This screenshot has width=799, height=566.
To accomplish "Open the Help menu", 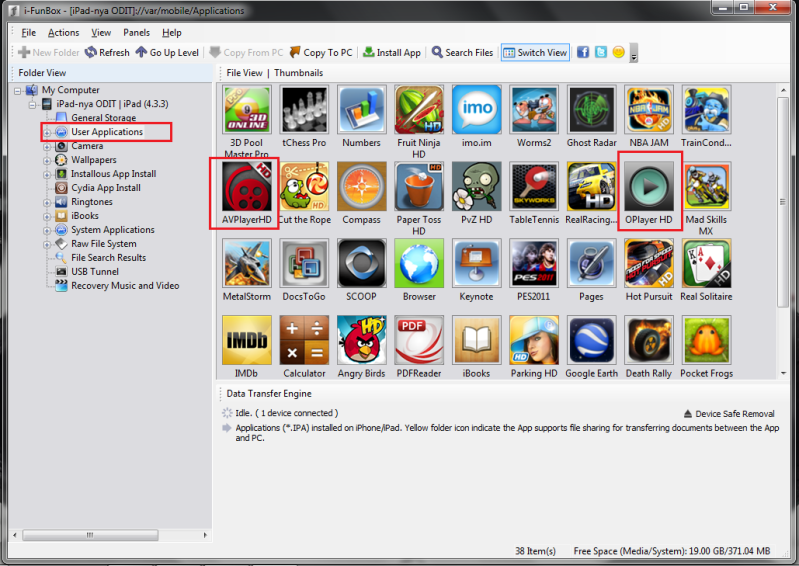I will click(x=172, y=33).
